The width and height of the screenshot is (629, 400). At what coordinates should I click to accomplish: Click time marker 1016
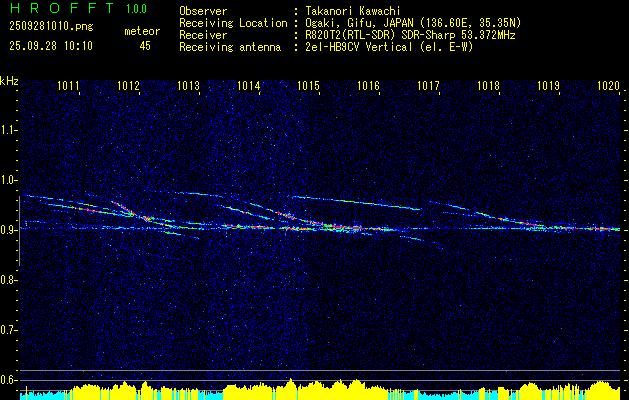(x=368, y=85)
